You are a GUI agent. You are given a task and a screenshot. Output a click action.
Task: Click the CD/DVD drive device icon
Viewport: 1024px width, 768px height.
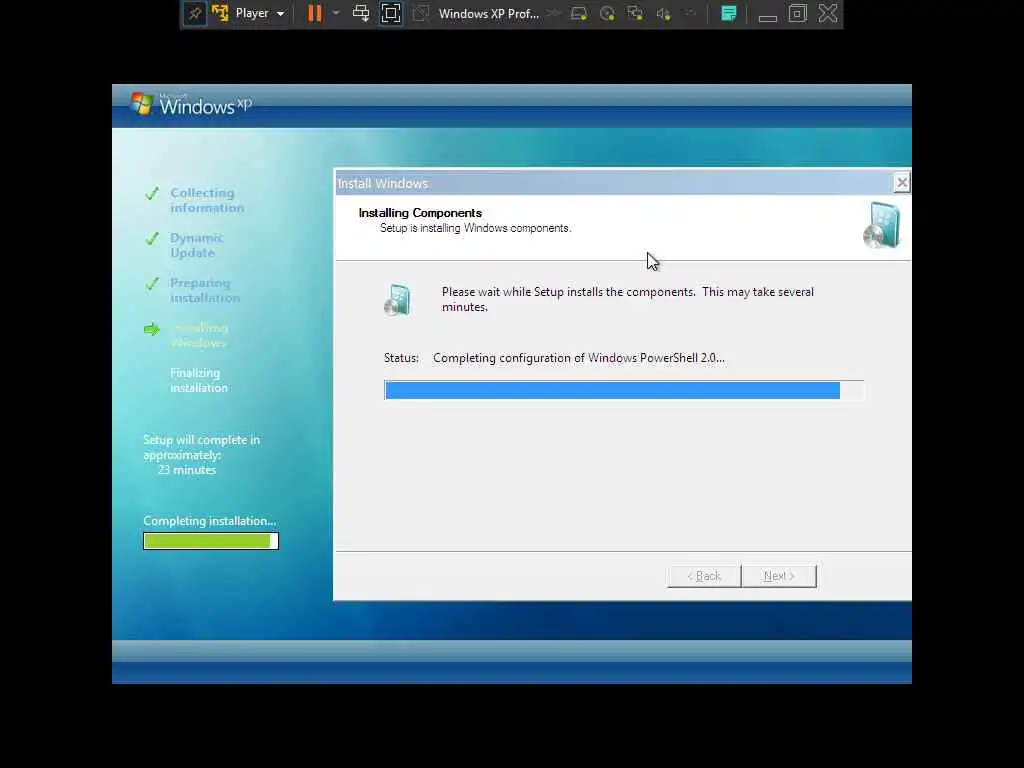point(607,13)
